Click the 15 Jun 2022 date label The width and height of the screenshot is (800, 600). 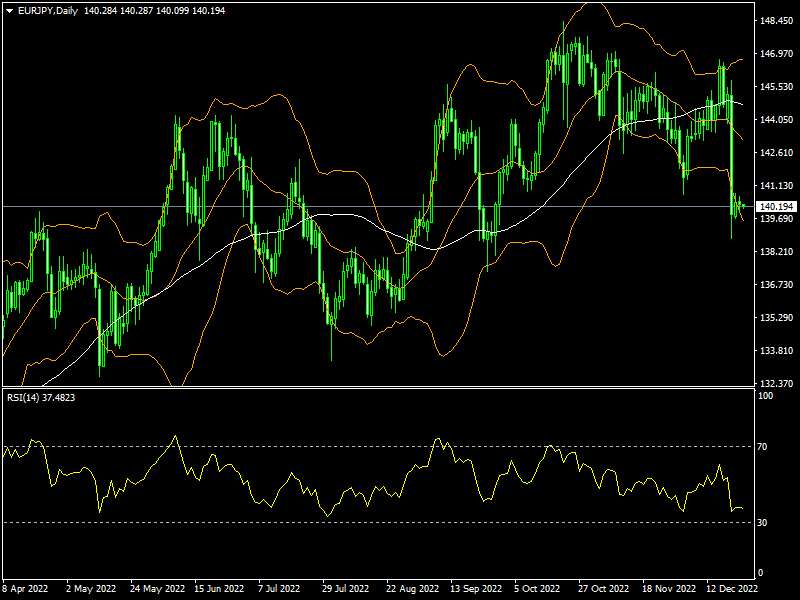(219, 588)
